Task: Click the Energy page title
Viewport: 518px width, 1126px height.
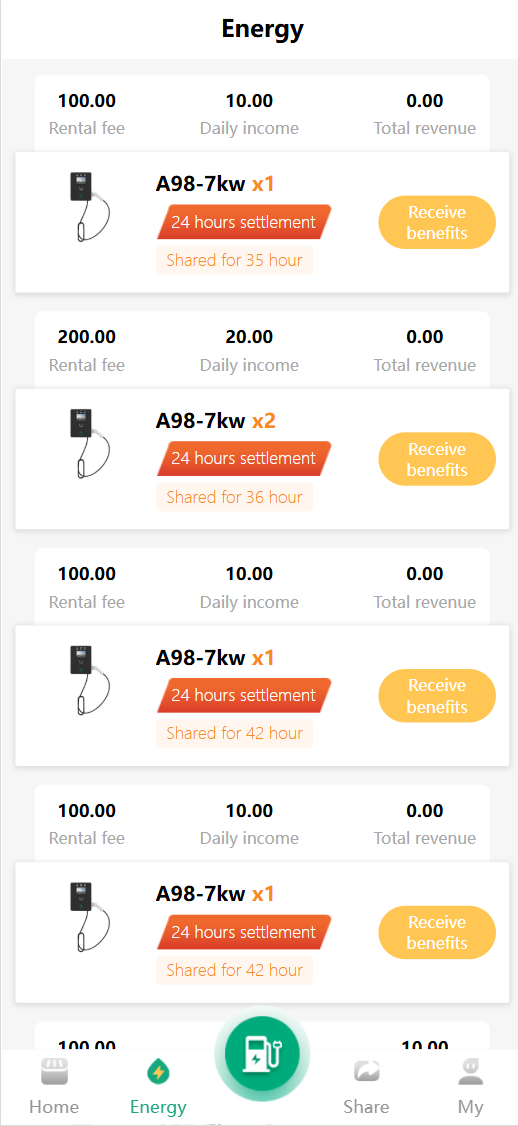Action: pyautogui.click(x=262, y=29)
